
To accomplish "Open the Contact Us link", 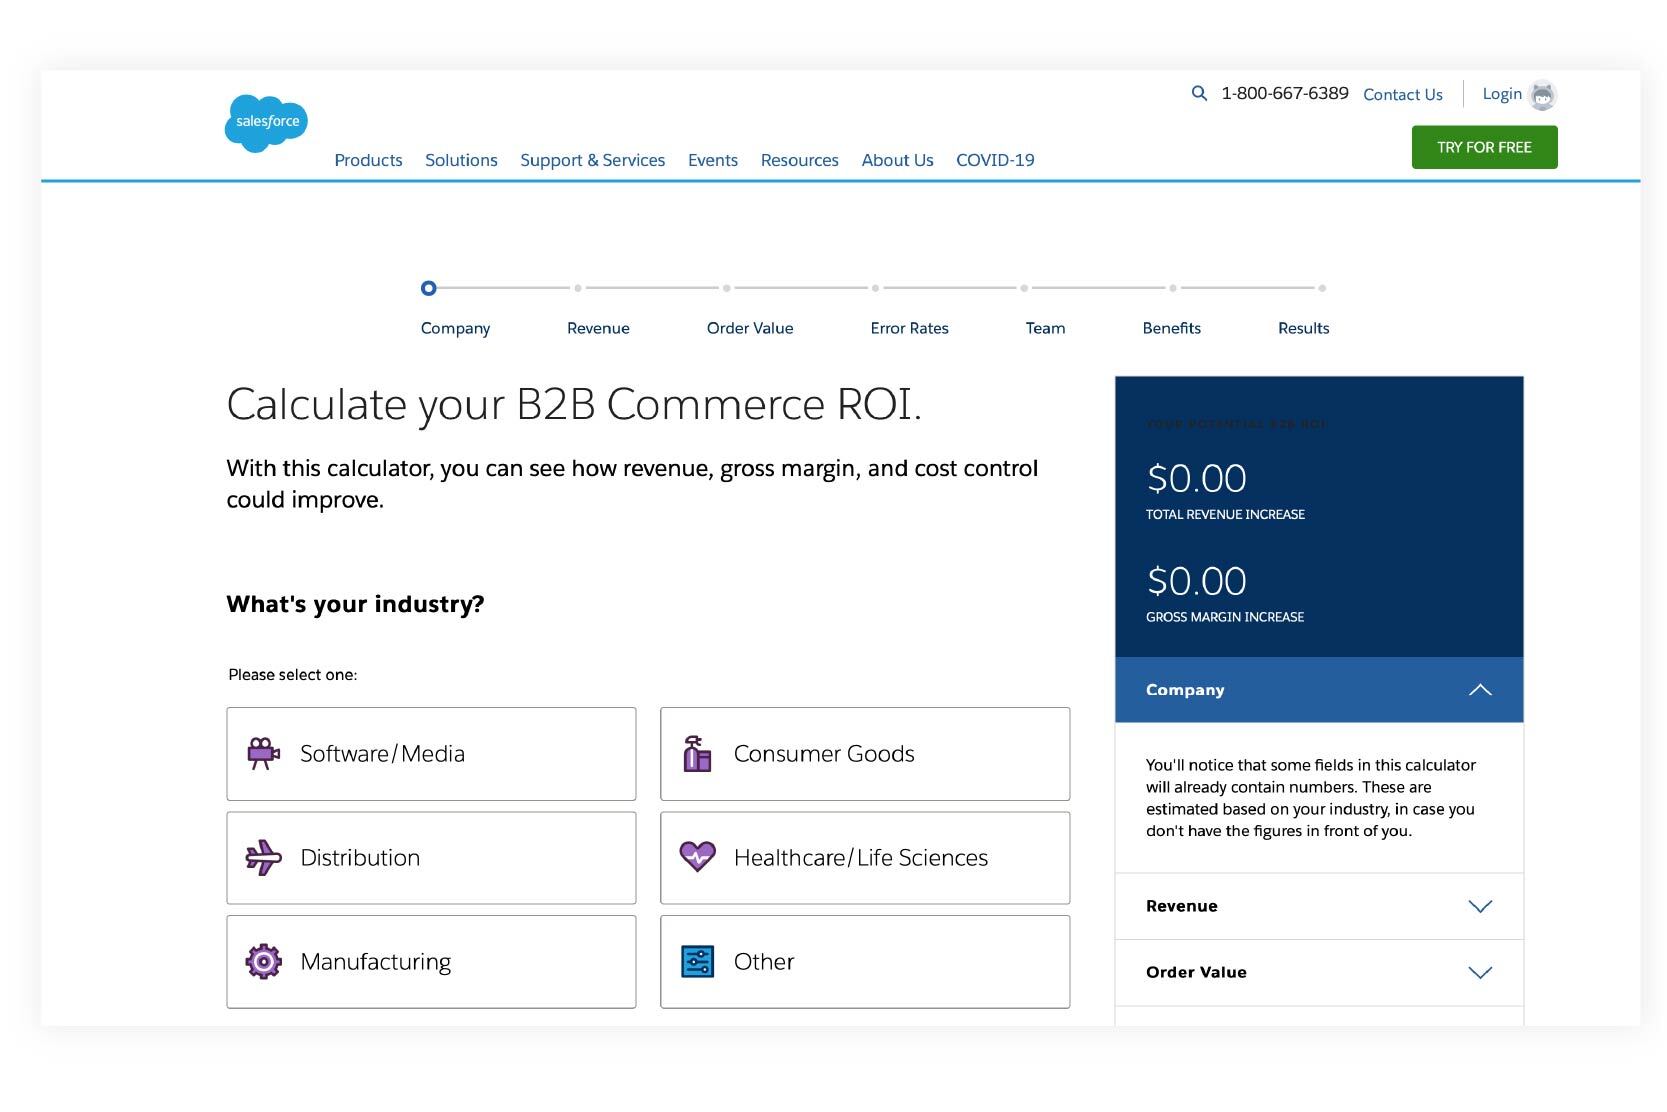I will point(1402,93).
